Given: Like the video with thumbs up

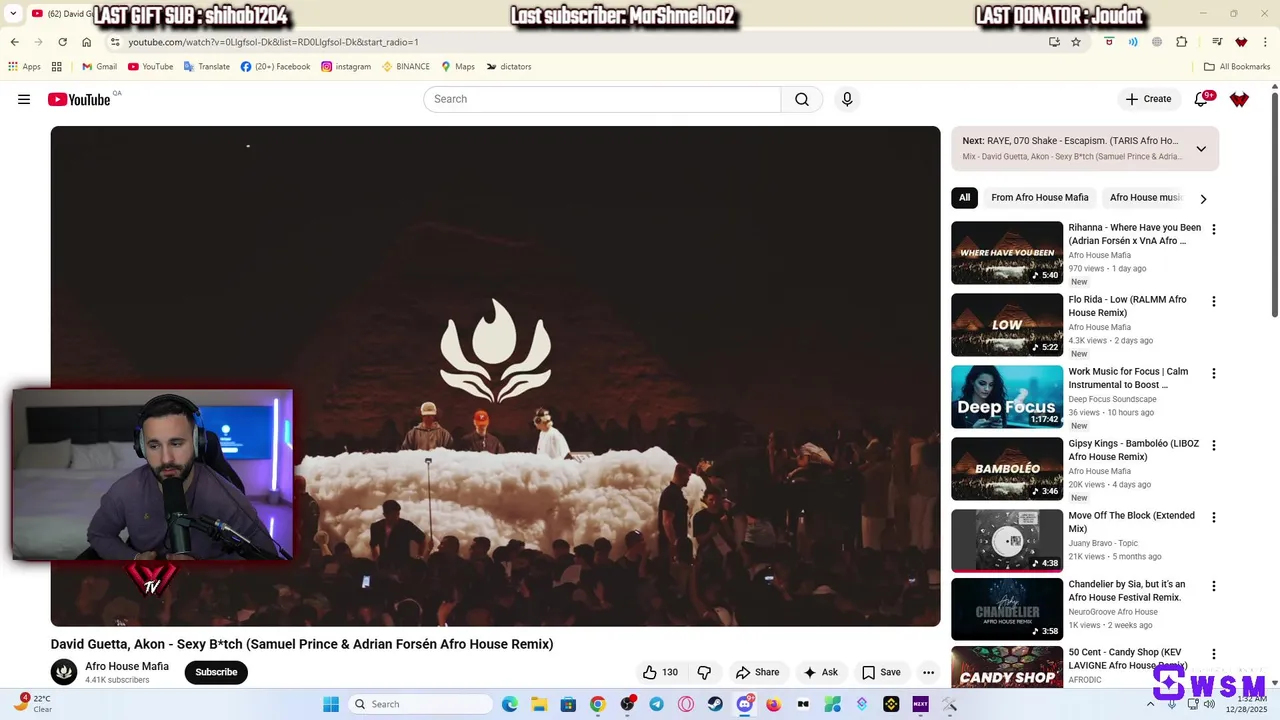Looking at the screenshot, I should (x=661, y=672).
